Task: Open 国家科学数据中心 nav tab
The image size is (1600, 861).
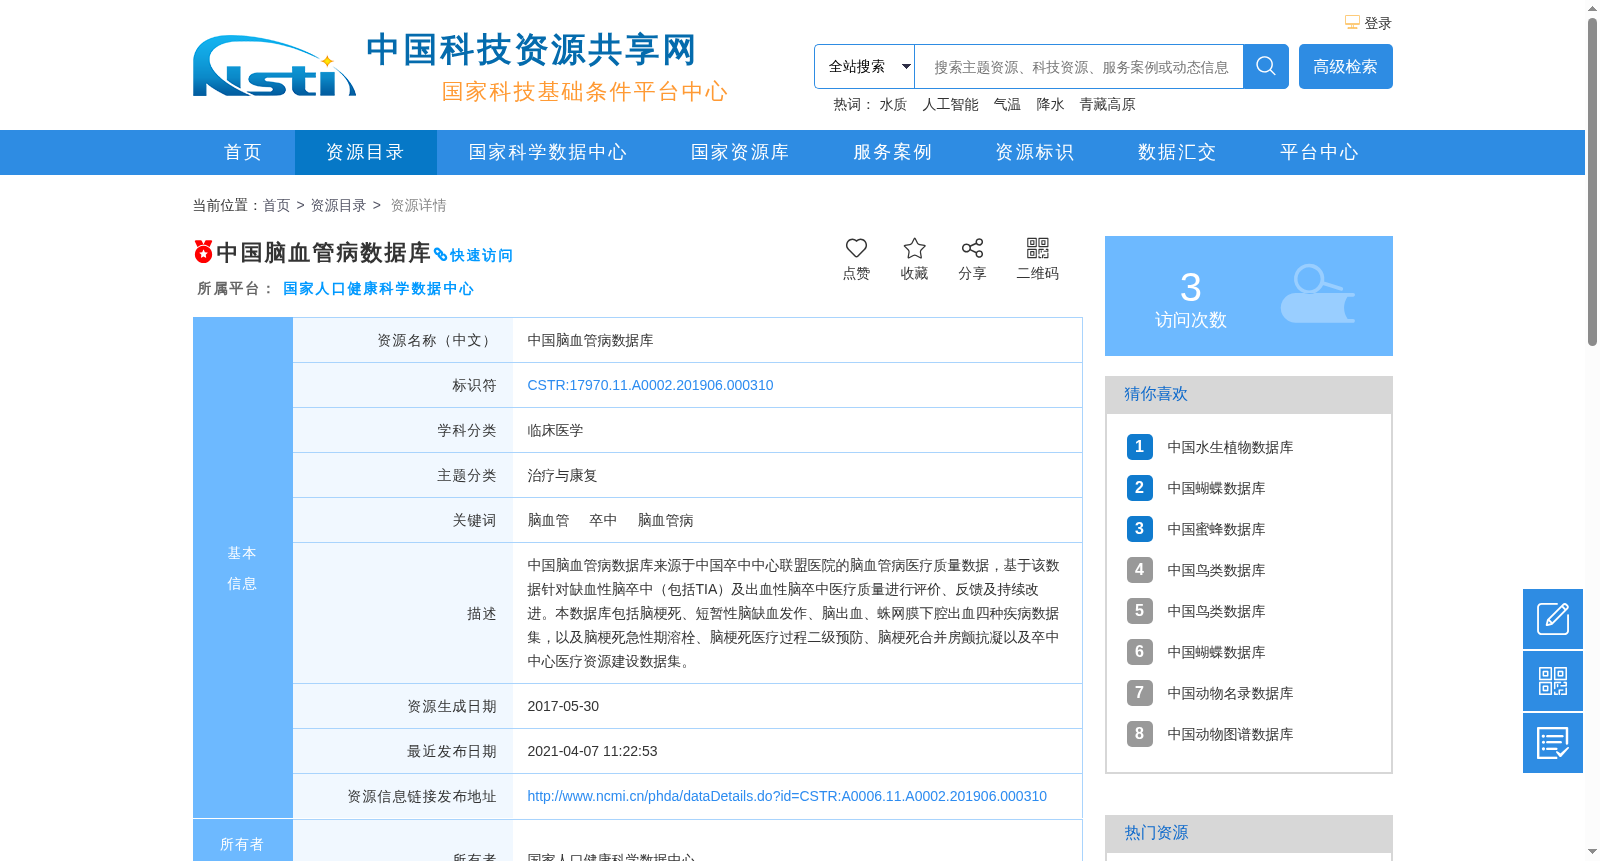Action: point(548,152)
